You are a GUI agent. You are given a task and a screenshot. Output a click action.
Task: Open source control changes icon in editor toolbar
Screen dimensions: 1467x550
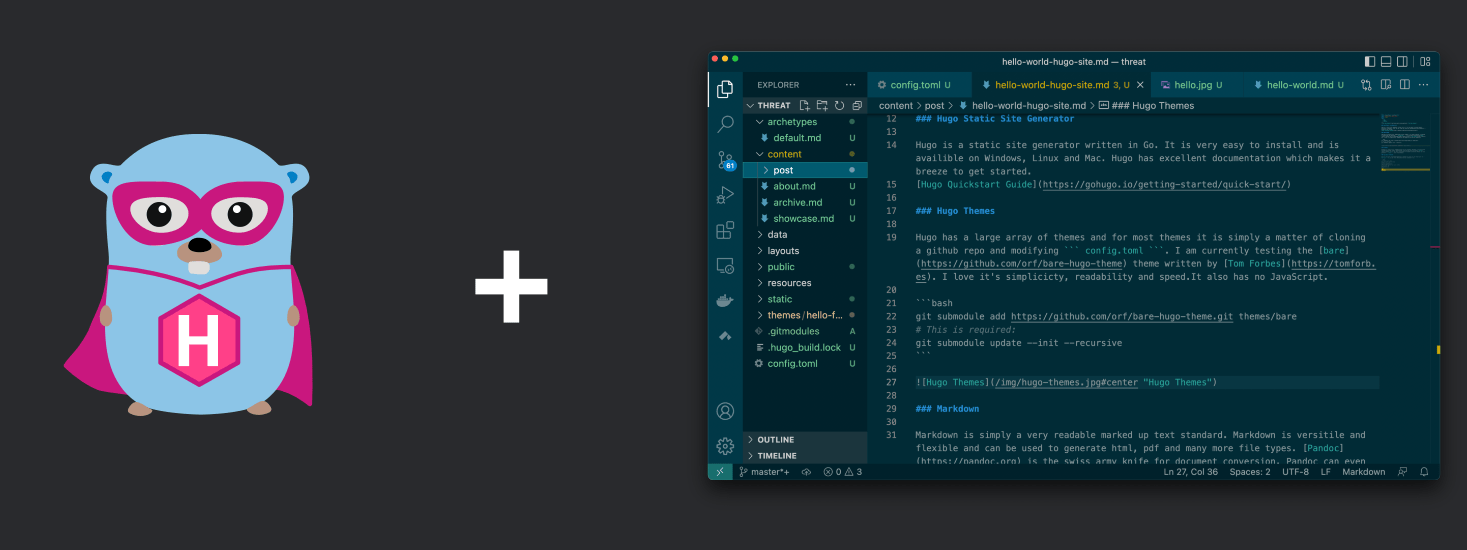1366,85
